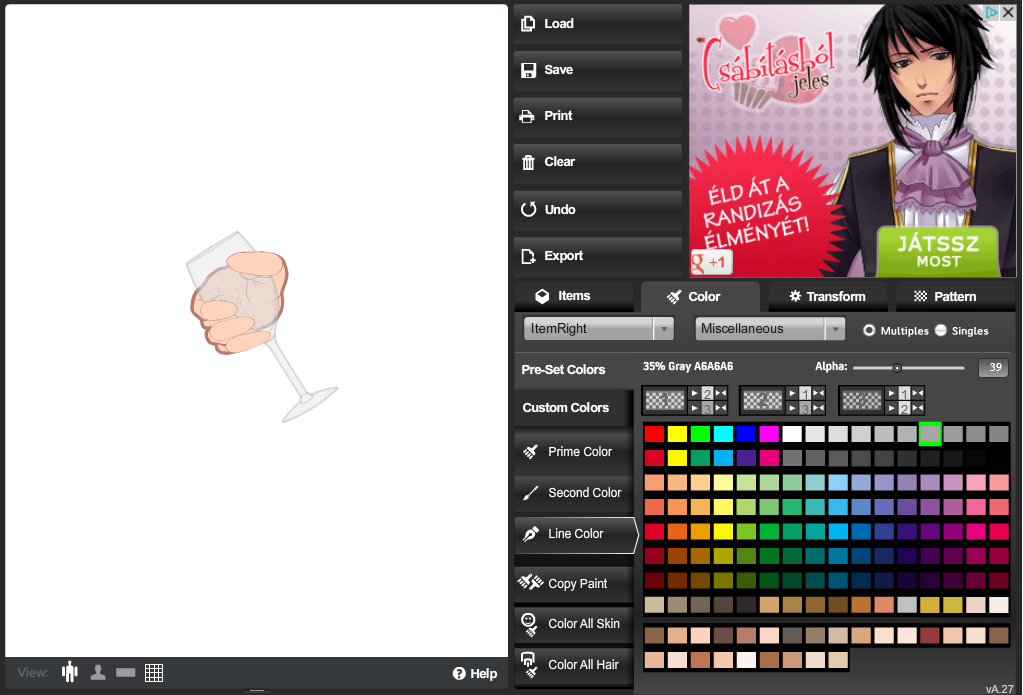Viewport: 1023px width, 695px height.
Task: Click the Alpha slider handle
Action: point(897,368)
